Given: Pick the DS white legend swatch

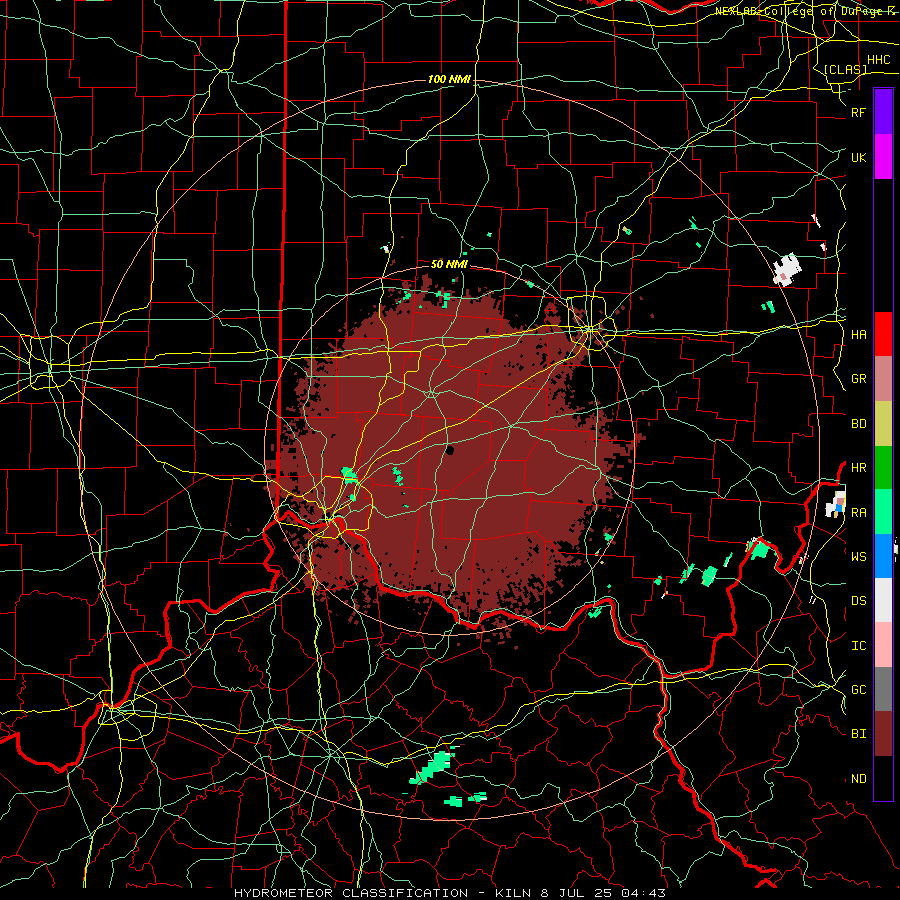Looking at the screenshot, I should click(x=883, y=600).
